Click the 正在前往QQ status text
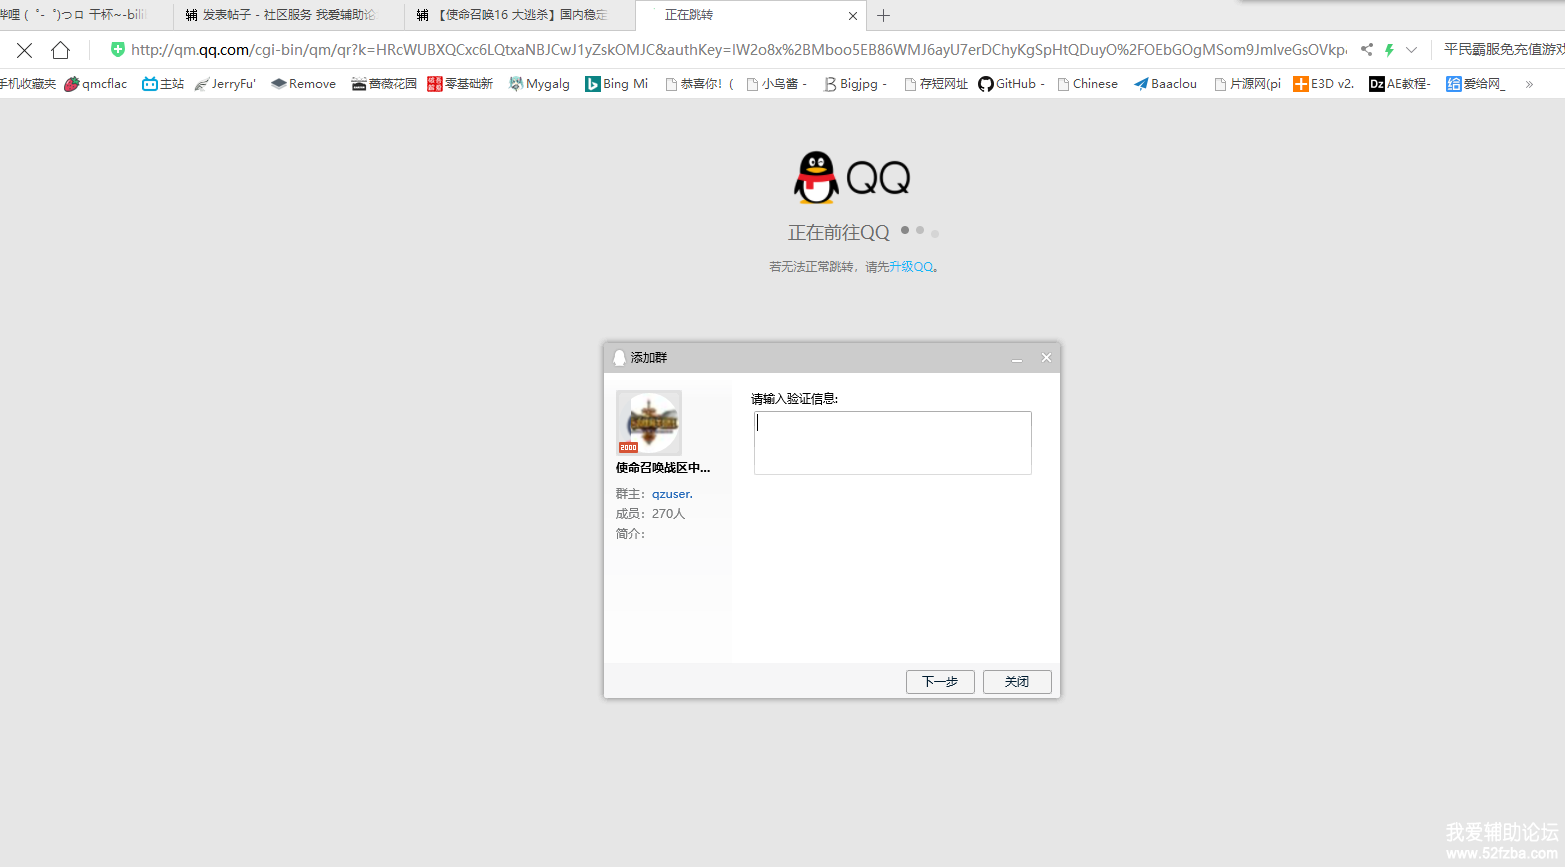 839,233
